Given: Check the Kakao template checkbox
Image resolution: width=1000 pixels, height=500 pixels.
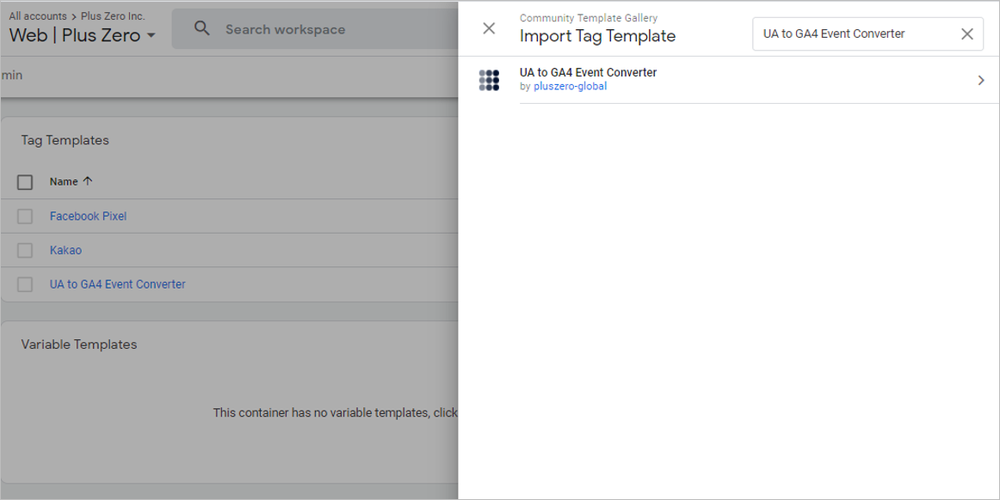Looking at the screenshot, I should [x=25, y=251].
